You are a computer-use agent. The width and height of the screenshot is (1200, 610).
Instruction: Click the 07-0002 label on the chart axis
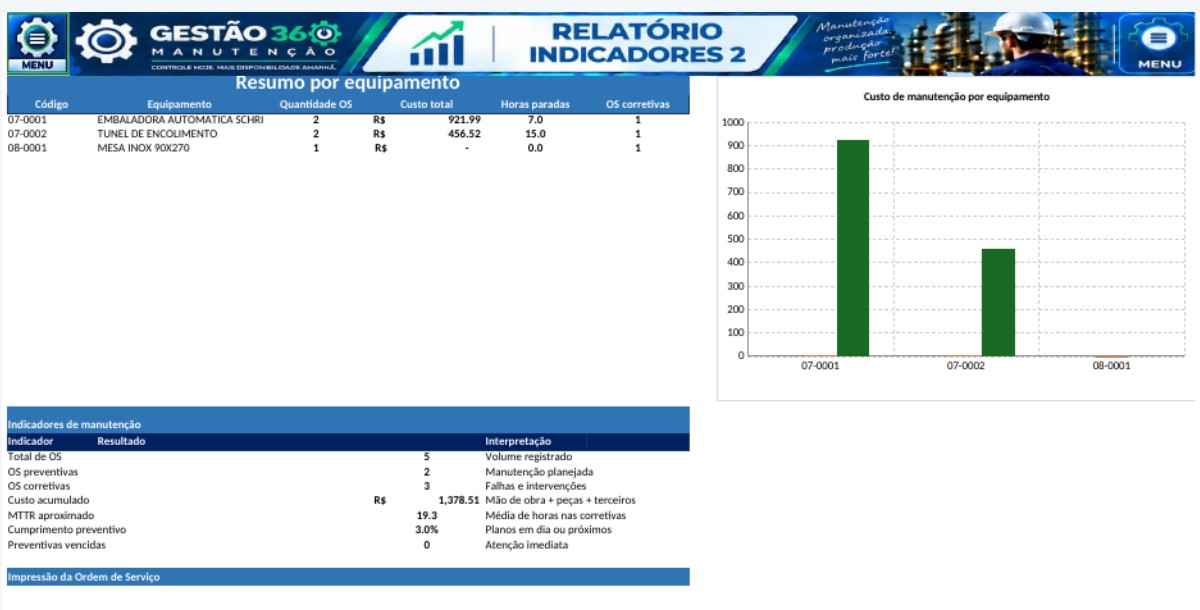click(x=966, y=367)
